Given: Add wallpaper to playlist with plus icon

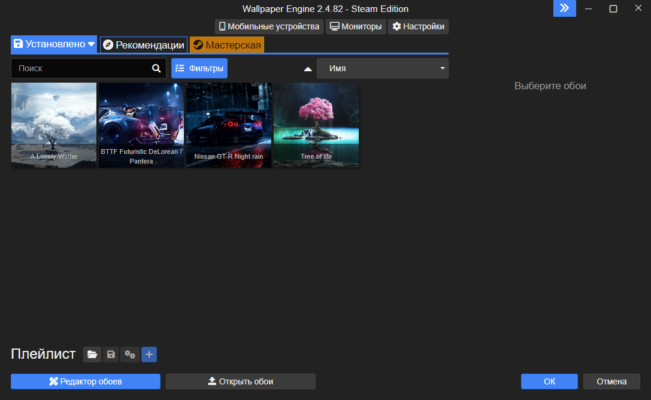Looking at the screenshot, I should click(149, 354).
